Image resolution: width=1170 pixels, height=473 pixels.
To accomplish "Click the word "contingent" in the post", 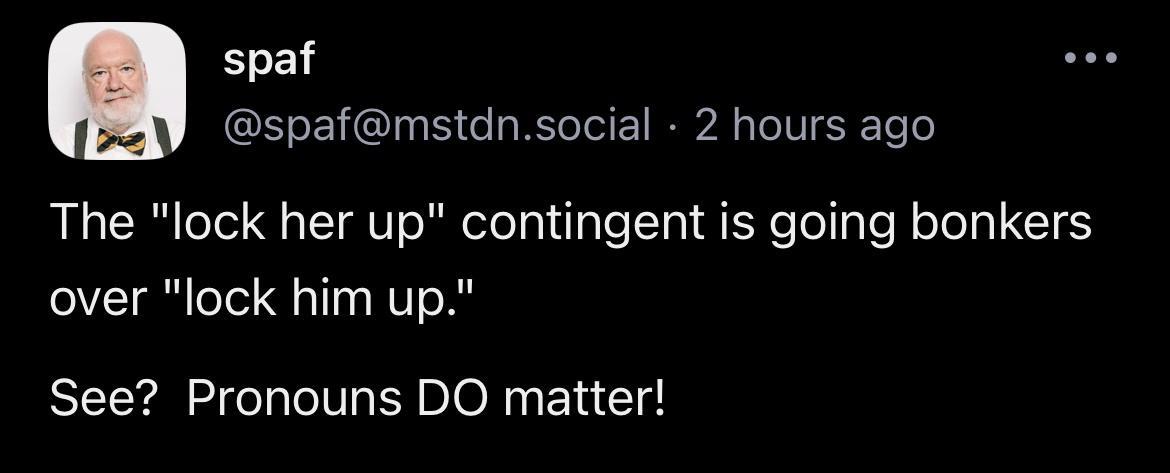I will (x=580, y=224).
